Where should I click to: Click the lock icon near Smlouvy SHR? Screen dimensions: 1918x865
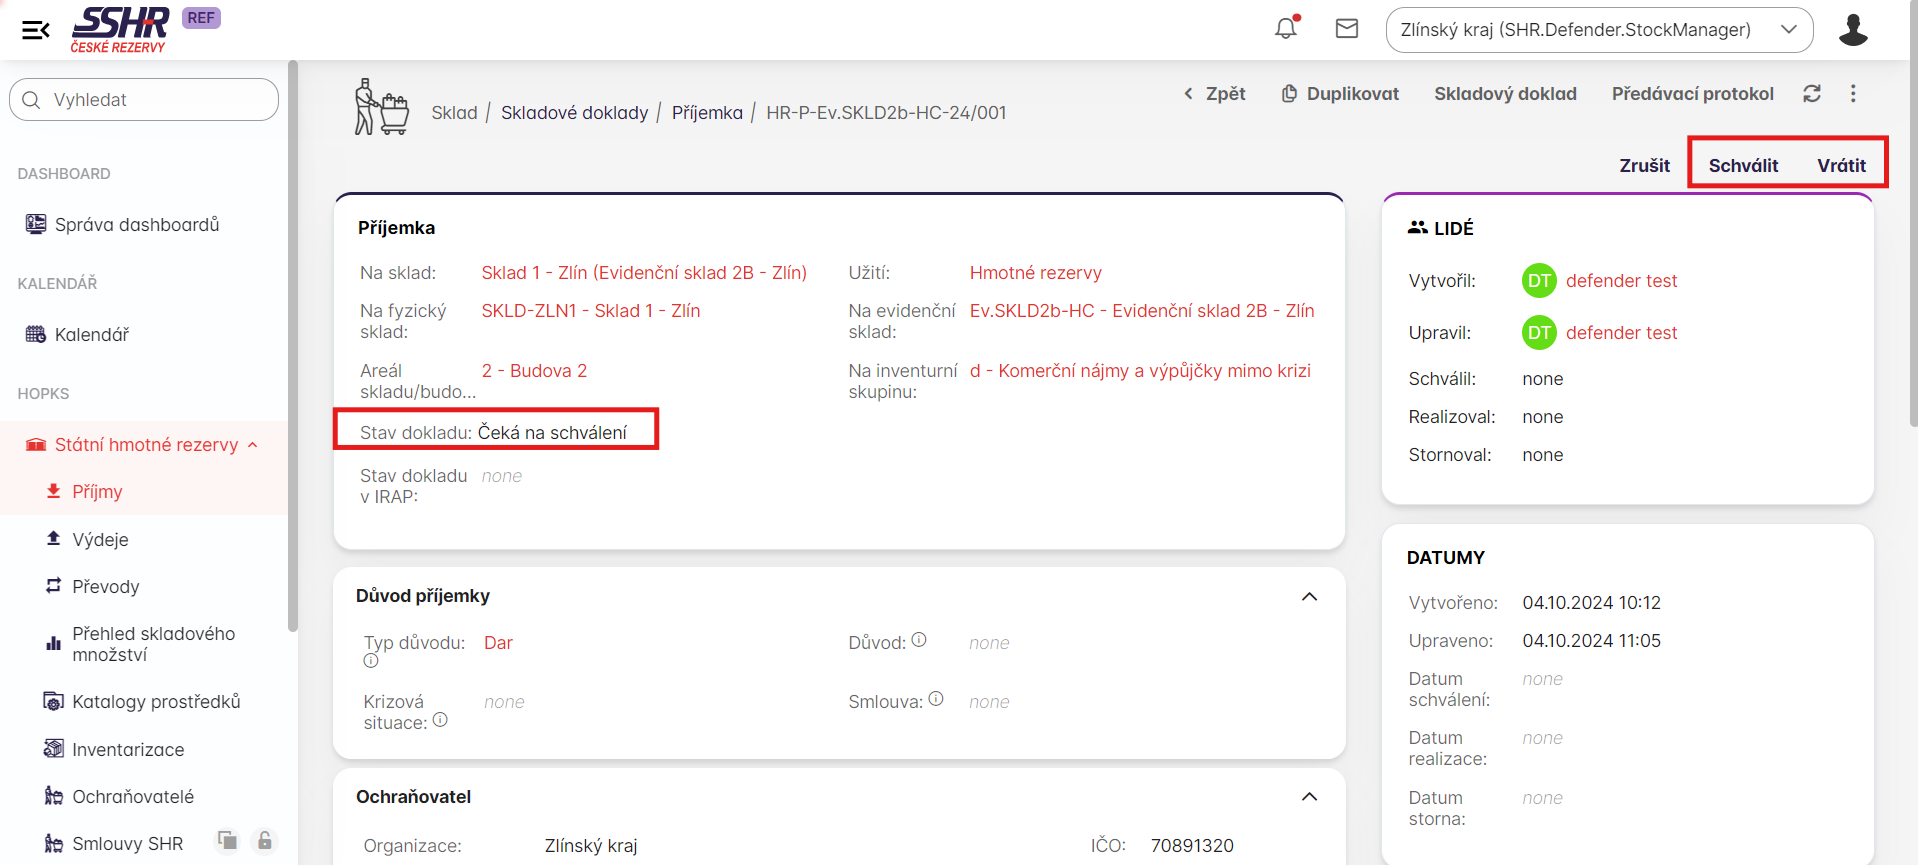(x=264, y=840)
